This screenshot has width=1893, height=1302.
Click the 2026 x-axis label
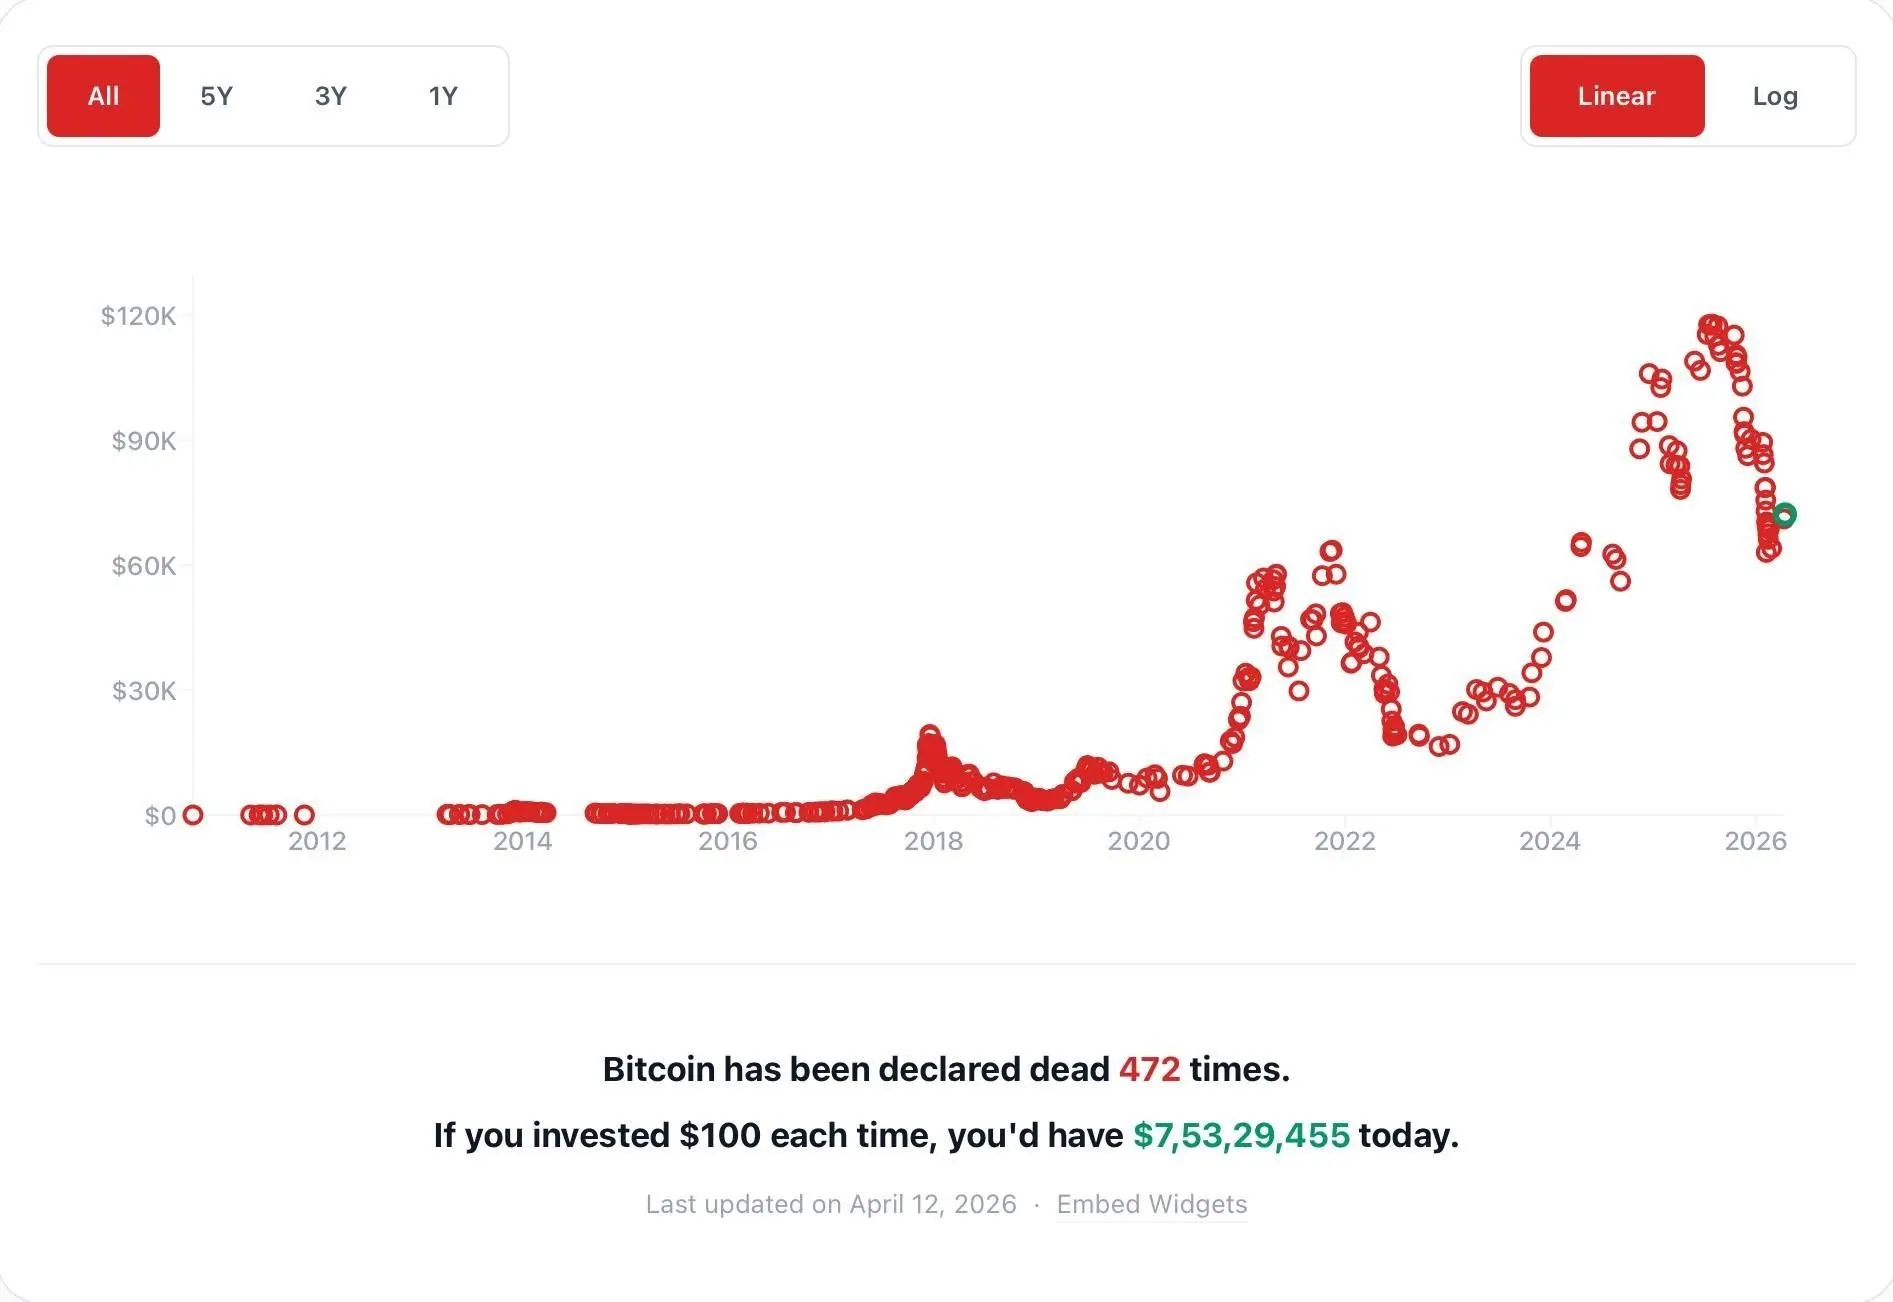[x=1755, y=841]
